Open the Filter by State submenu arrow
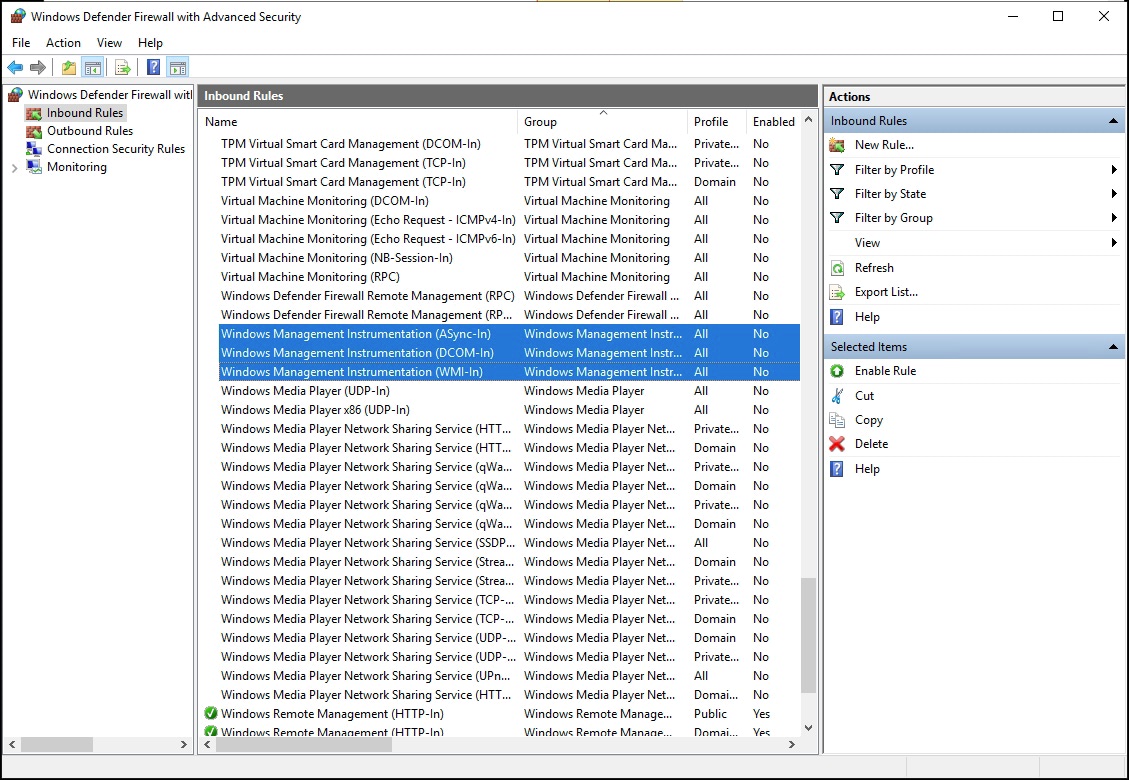Viewport: 1129px width, 780px height. pos(1114,194)
